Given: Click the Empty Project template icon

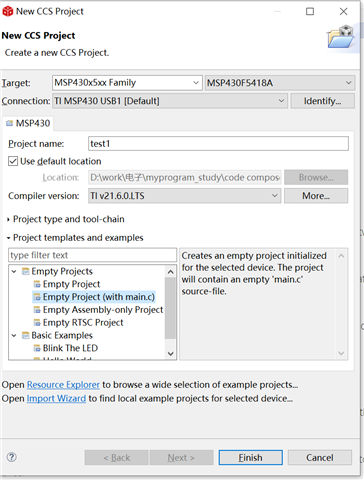Looking at the screenshot, I should tap(37, 284).
